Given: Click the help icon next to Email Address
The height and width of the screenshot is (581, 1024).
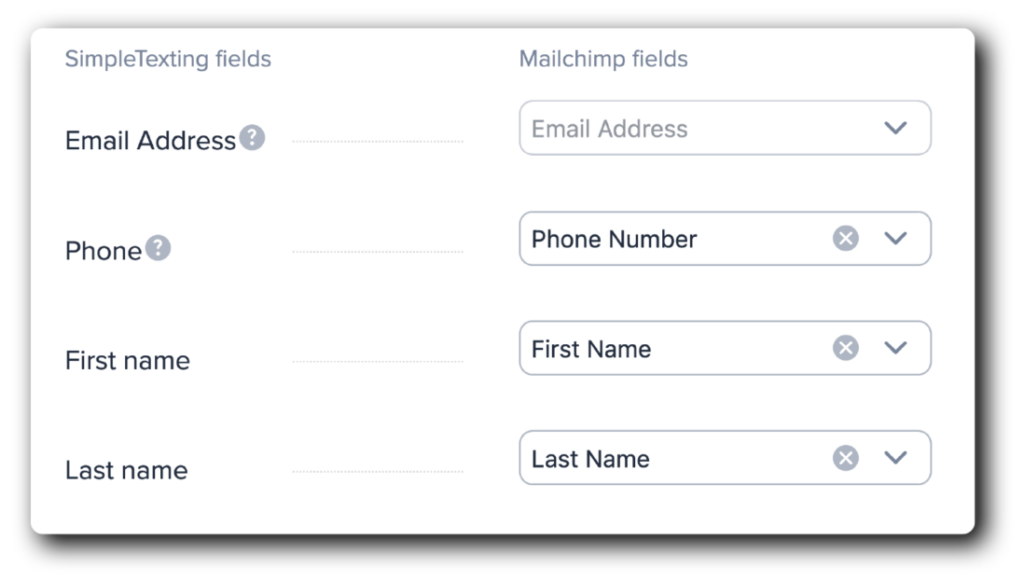Looking at the screenshot, I should 253,138.
